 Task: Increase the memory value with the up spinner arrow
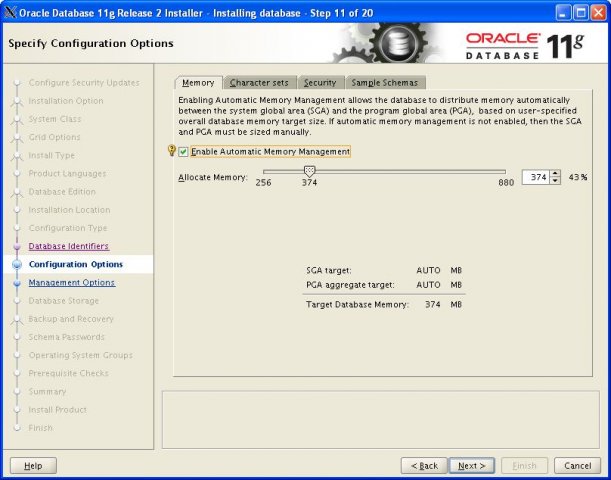click(x=555, y=174)
